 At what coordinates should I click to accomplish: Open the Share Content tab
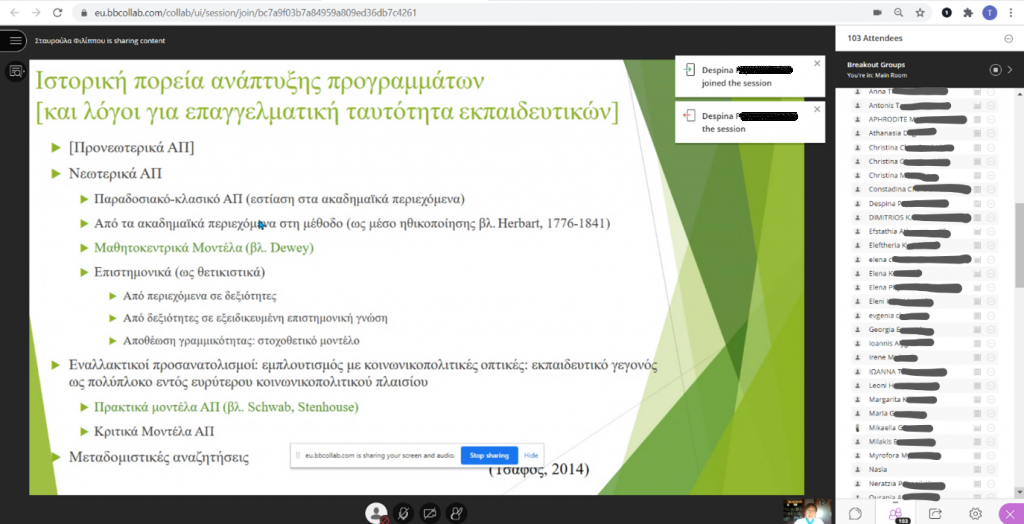coord(935,514)
